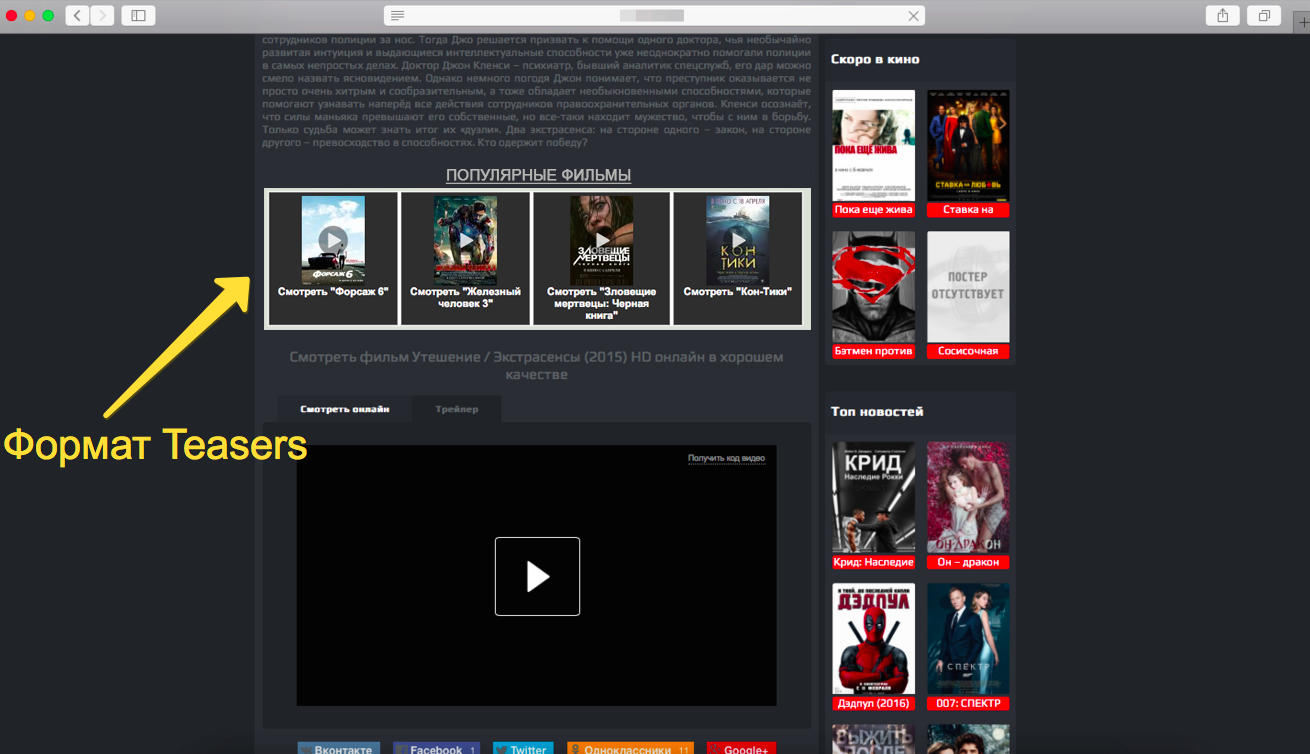
Task: Open the Share menu icon
Action: tap(1222, 15)
